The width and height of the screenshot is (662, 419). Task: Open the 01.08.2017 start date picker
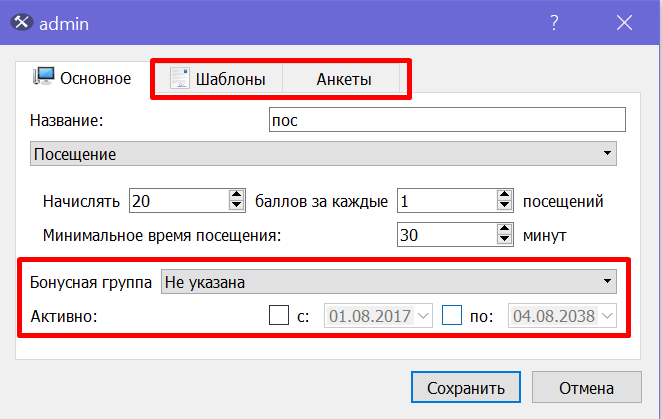click(378, 316)
